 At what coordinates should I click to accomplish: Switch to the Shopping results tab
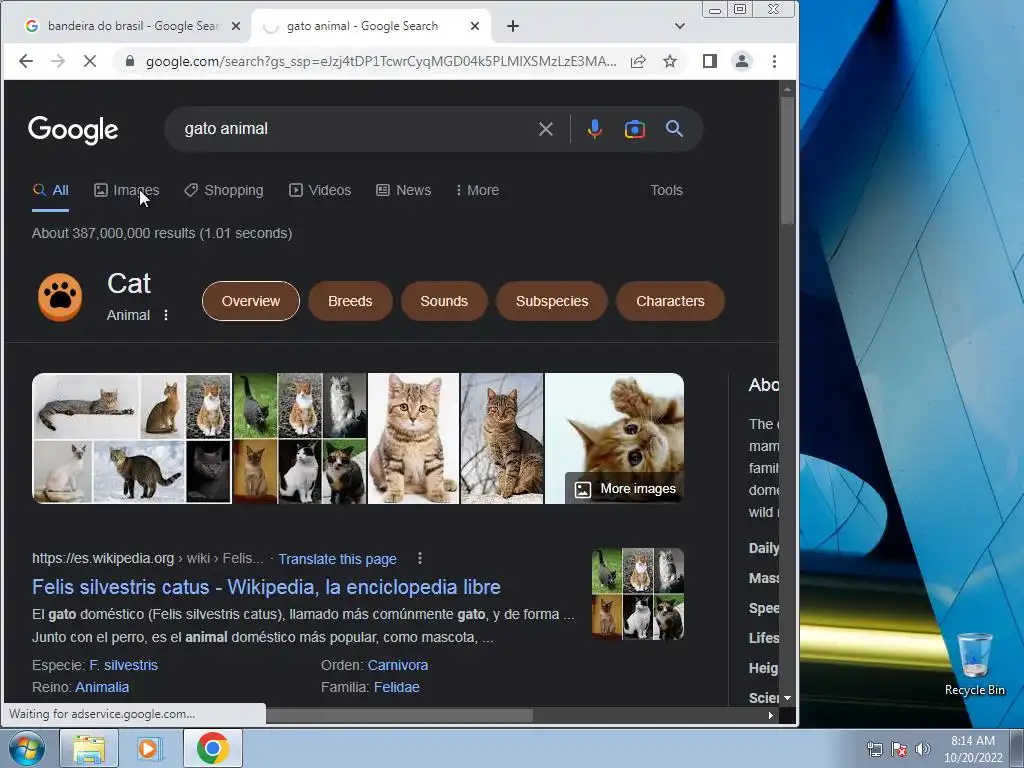[224, 191]
